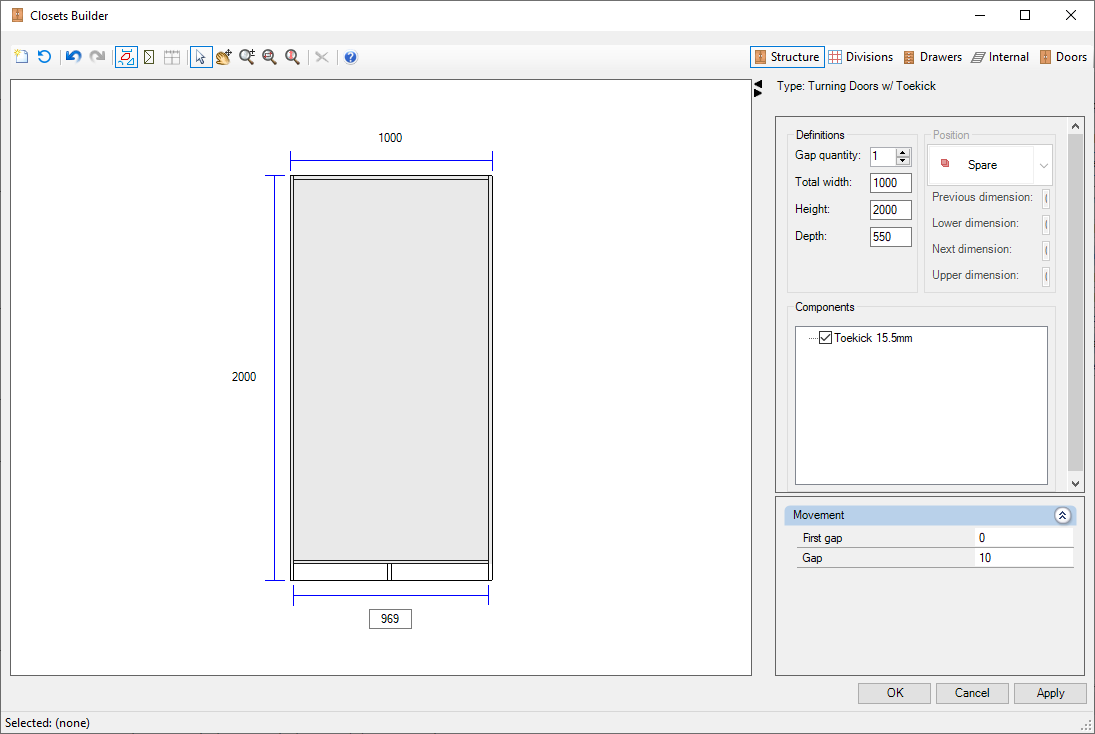Click the zoom to height magnifier
The width and height of the screenshot is (1095, 734).
tap(293, 57)
